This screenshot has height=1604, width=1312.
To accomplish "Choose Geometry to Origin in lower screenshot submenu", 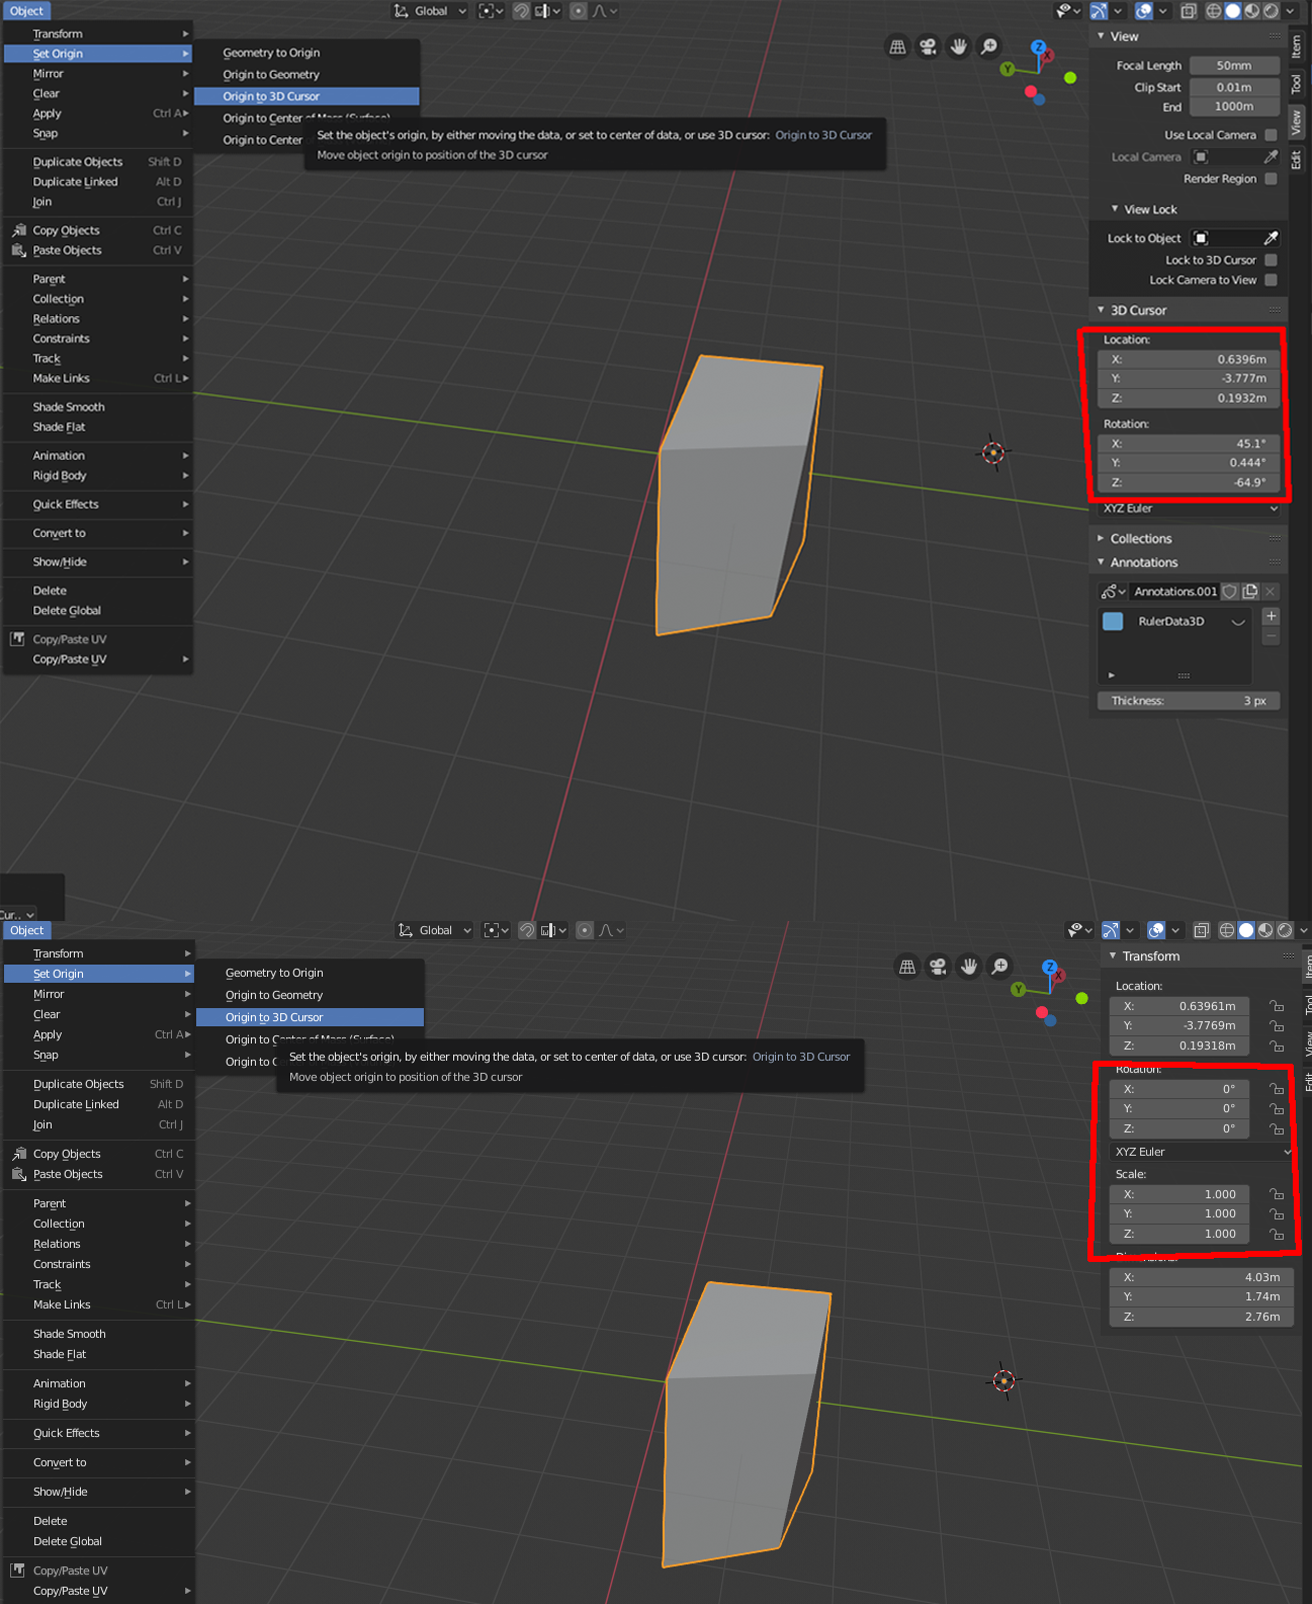I will tap(274, 972).
